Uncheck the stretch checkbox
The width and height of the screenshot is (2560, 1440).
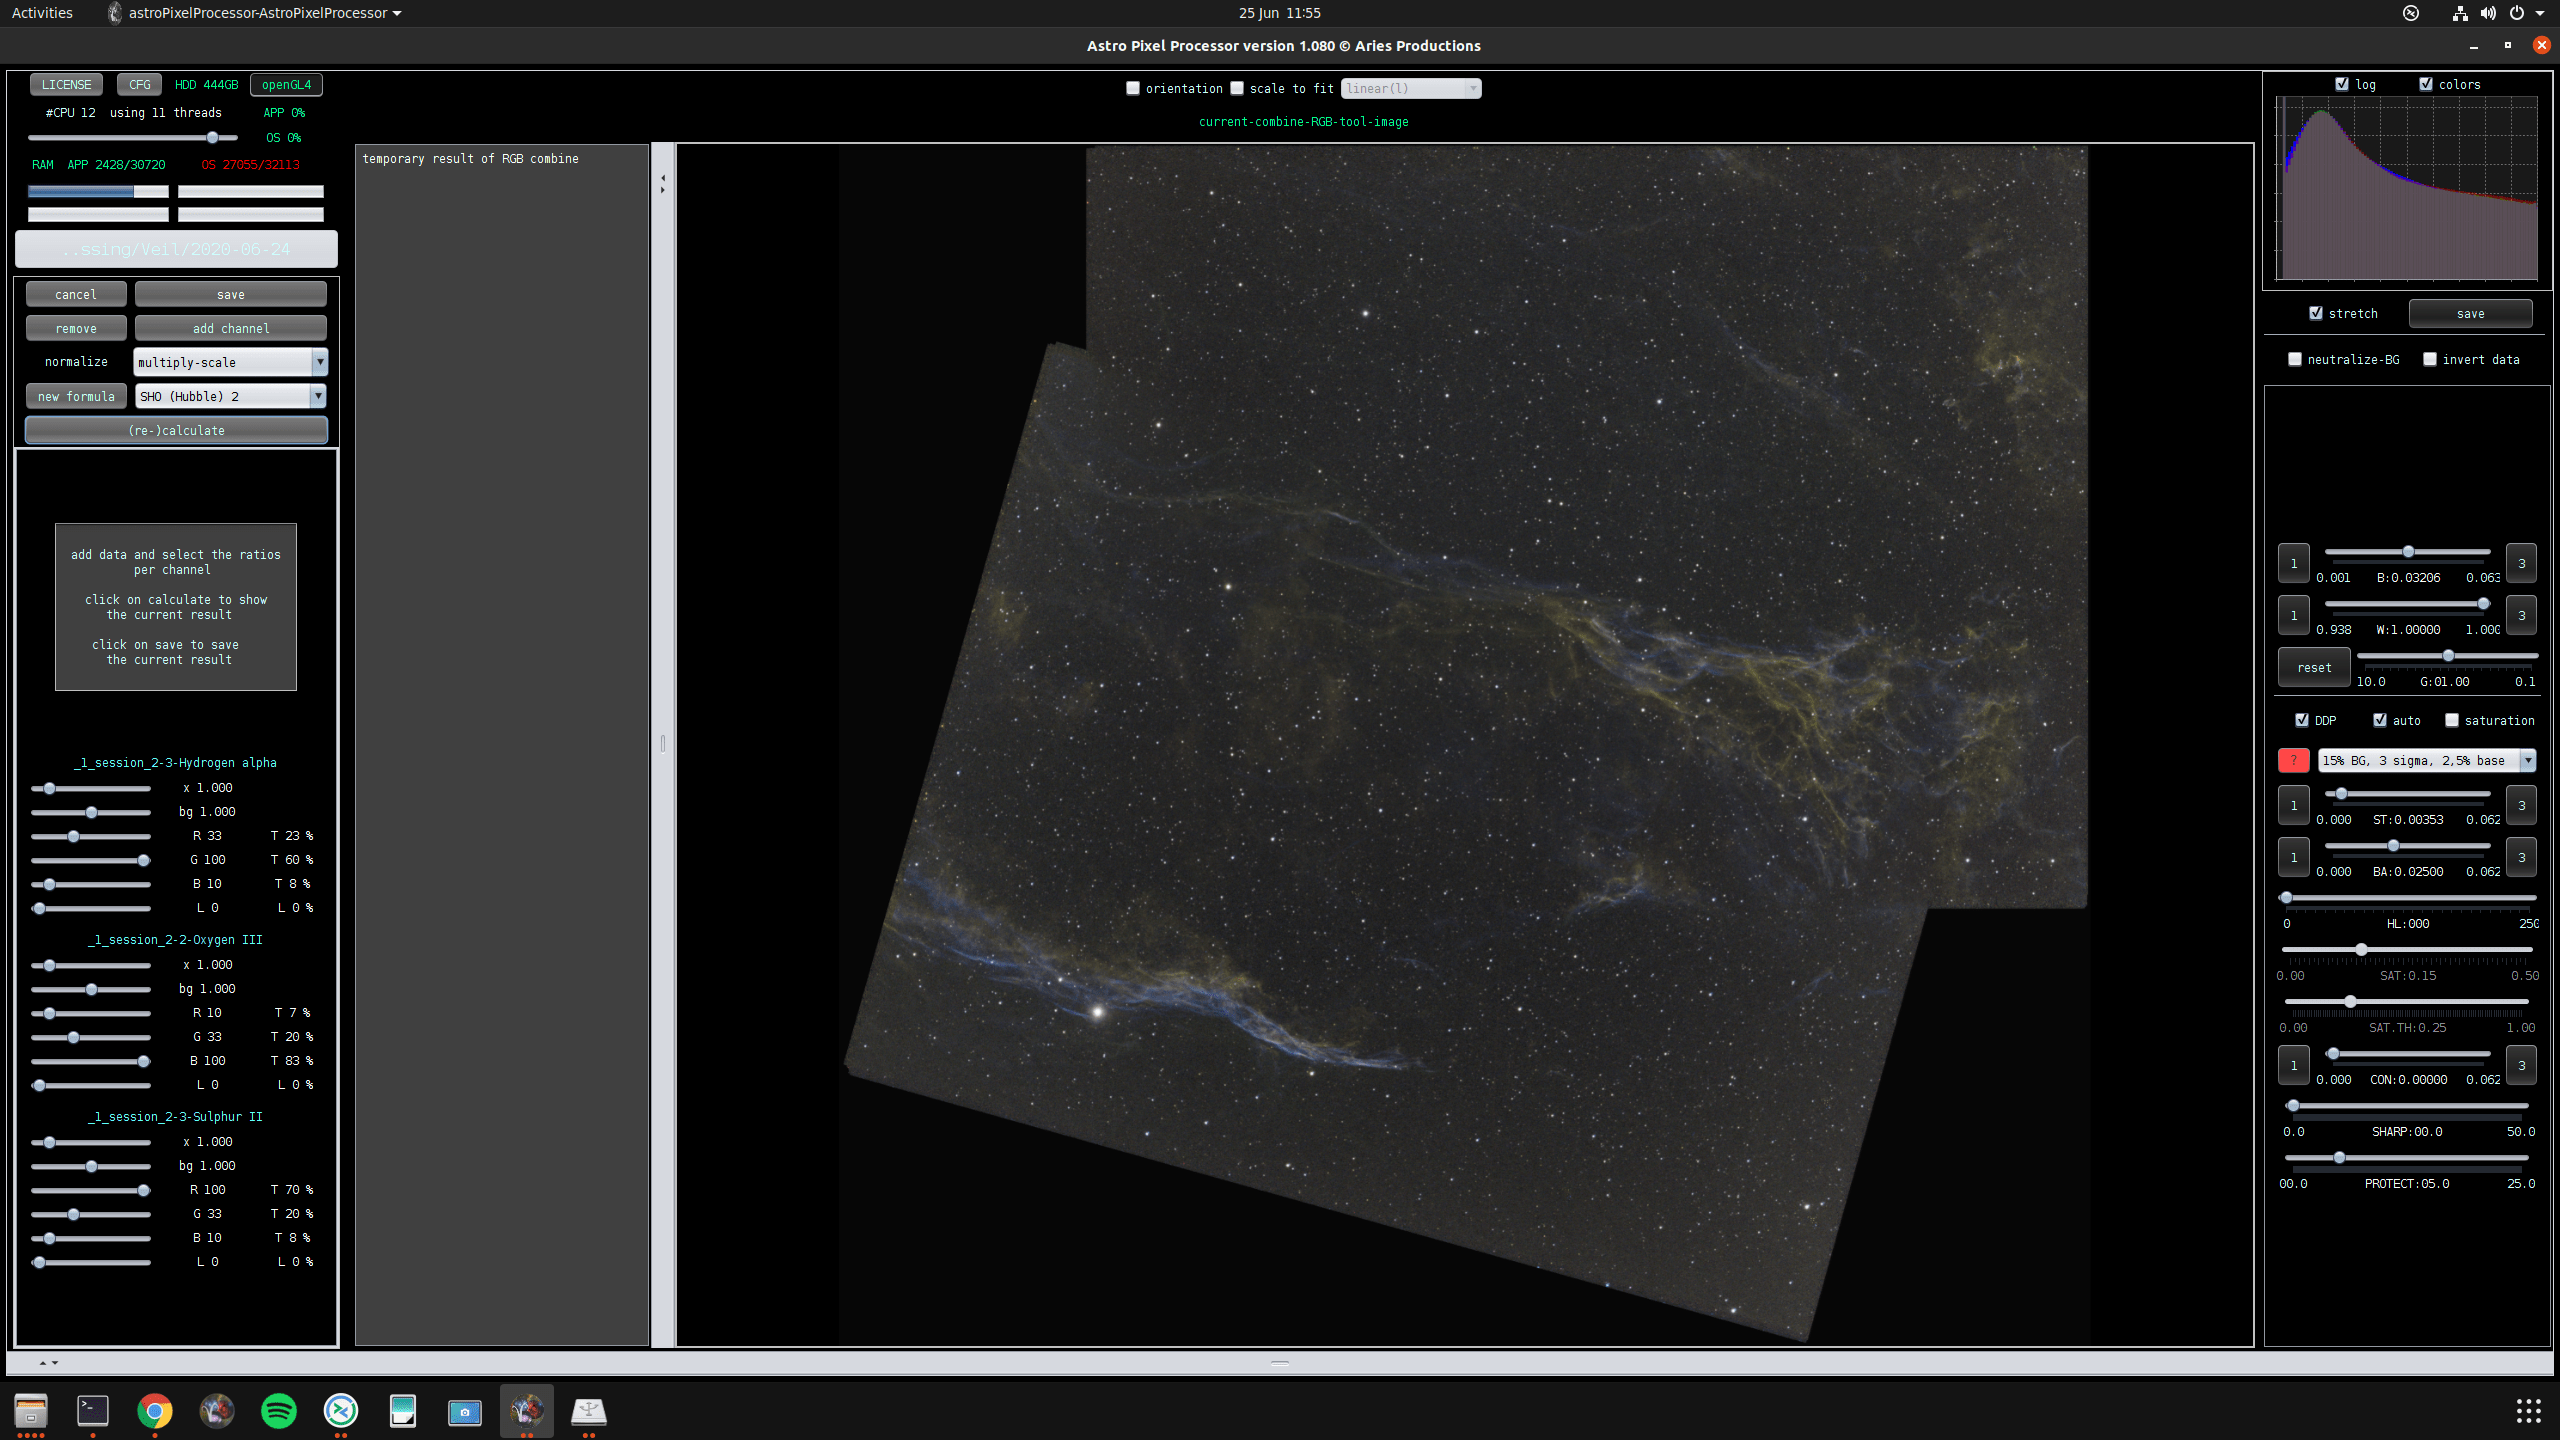point(2316,314)
